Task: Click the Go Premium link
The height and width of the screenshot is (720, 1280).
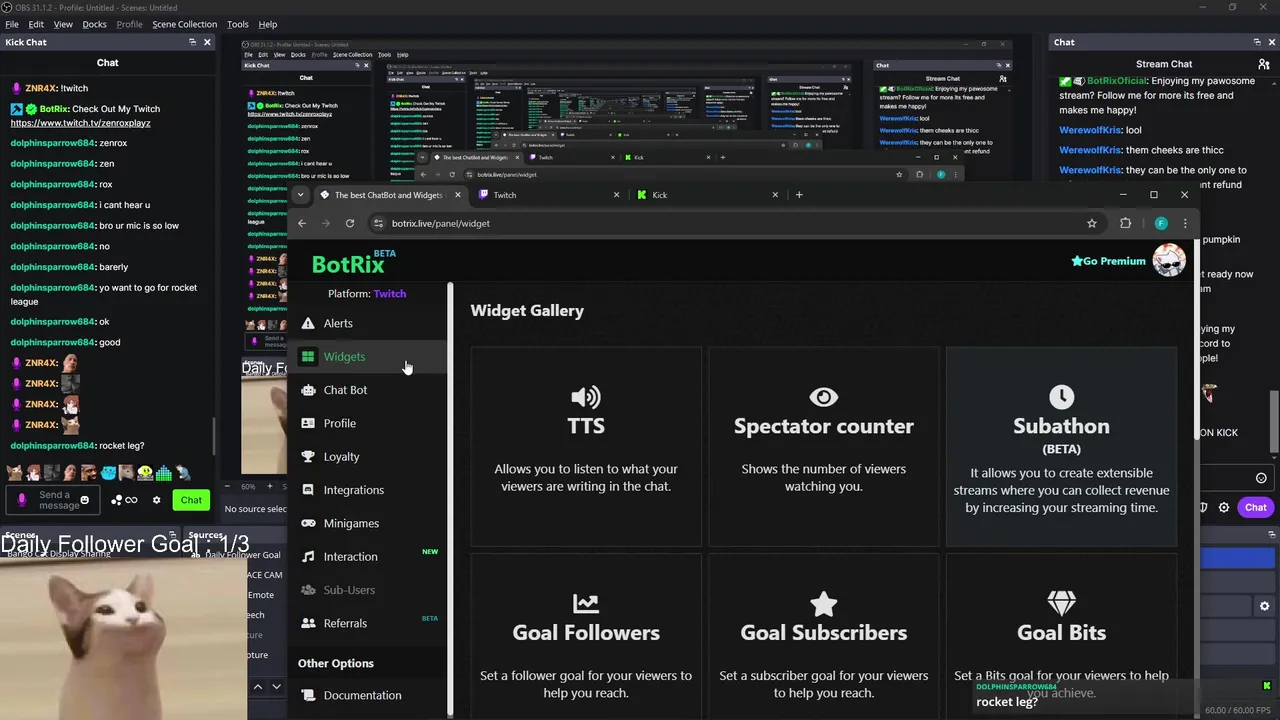Action: (1108, 261)
